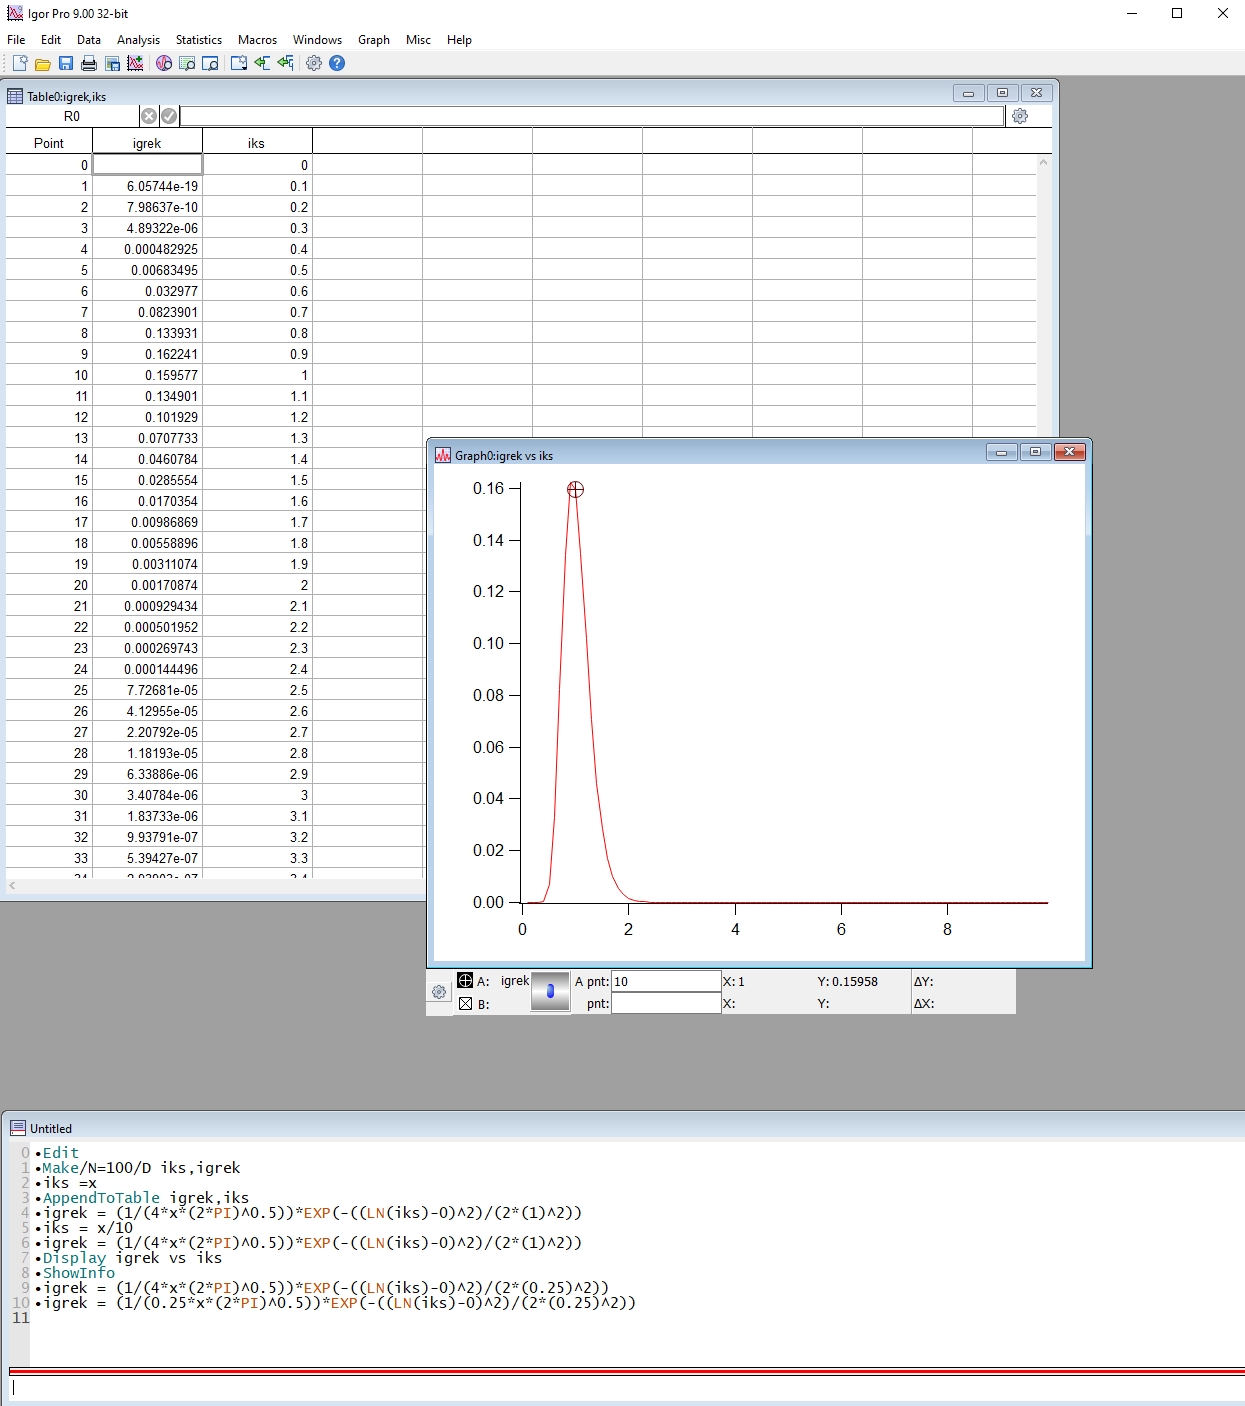This screenshot has height=1406, width=1245.
Task: Create a new graph window
Action: (x=135, y=63)
